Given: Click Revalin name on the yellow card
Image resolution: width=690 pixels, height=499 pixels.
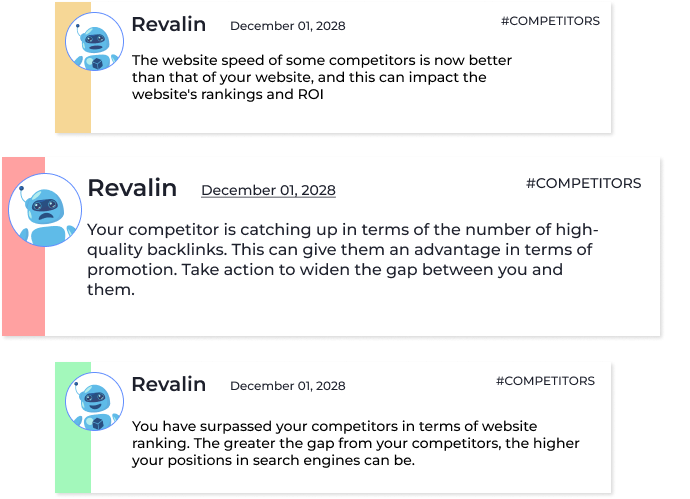Looking at the screenshot, I should click(x=169, y=24).
